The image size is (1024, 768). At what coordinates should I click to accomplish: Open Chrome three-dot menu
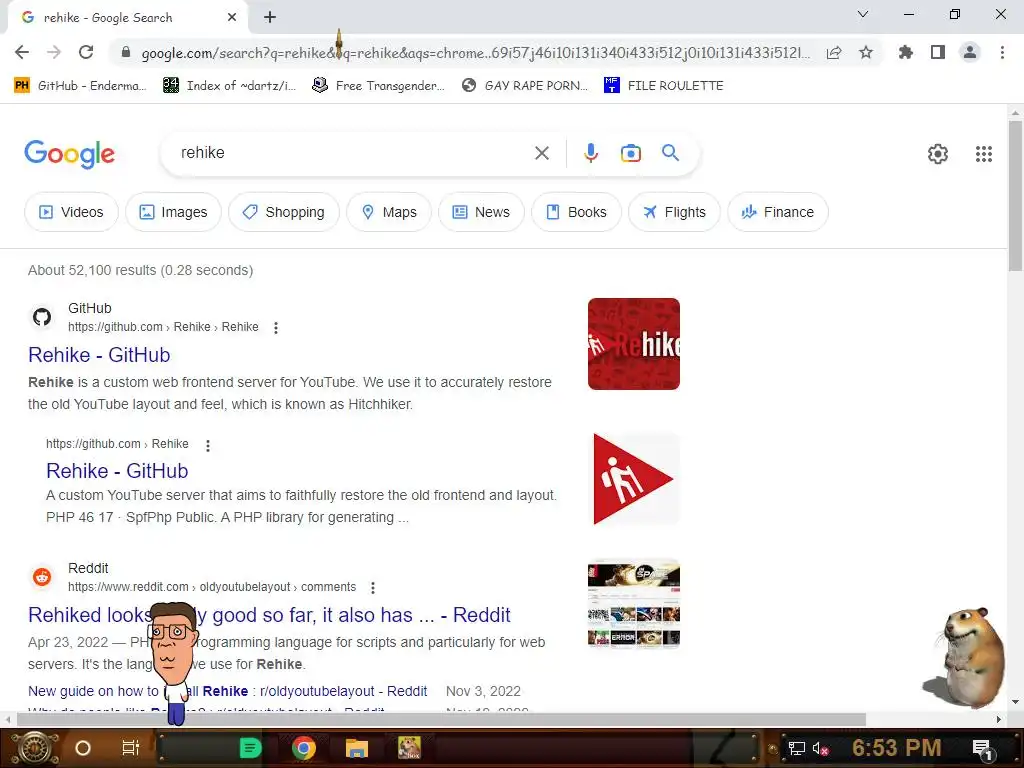(1002, 52)
